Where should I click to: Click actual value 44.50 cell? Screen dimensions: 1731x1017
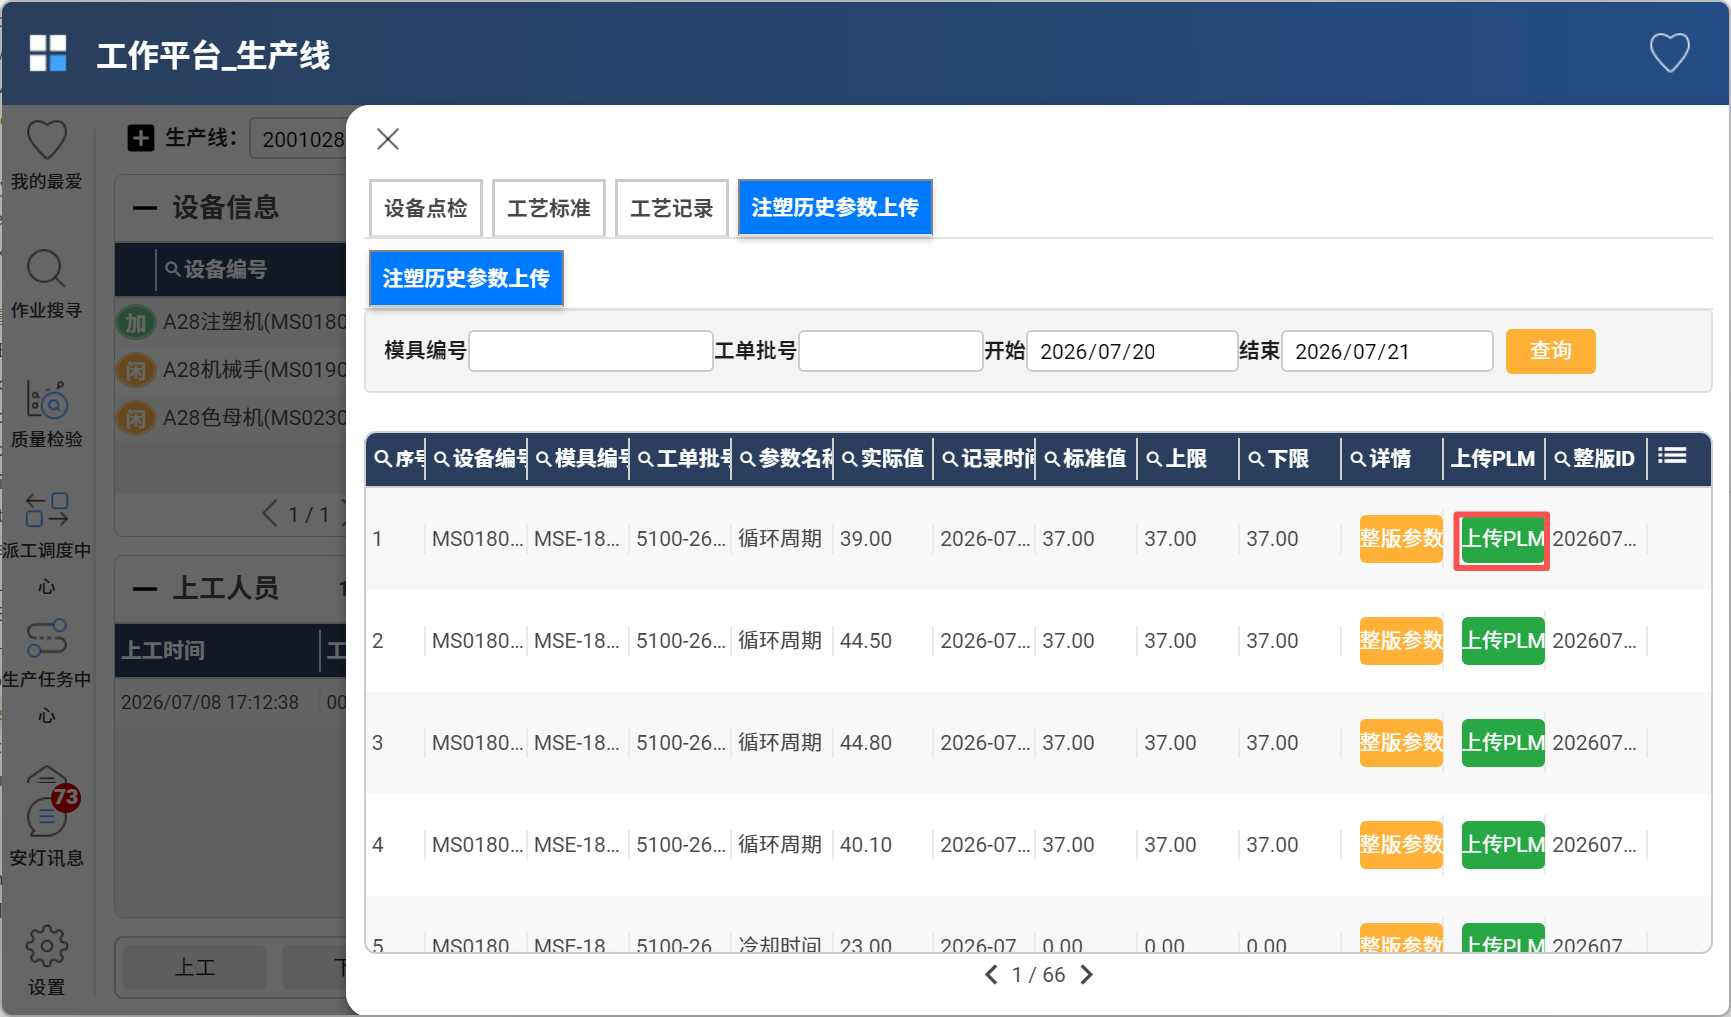[x=866, y=641]
